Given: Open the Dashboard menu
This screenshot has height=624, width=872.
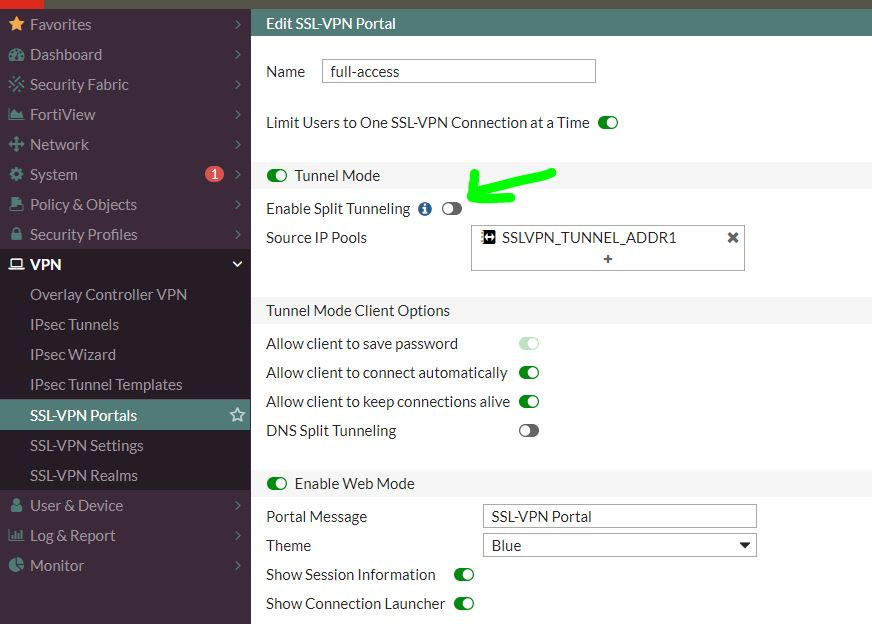Looking at the screenshot, I should click(125, 55).
